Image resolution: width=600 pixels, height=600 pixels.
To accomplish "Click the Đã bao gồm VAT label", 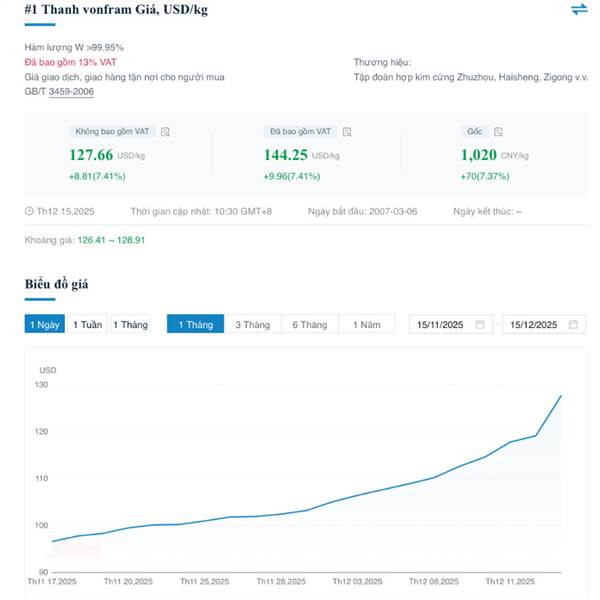I will tap(300, 131).
